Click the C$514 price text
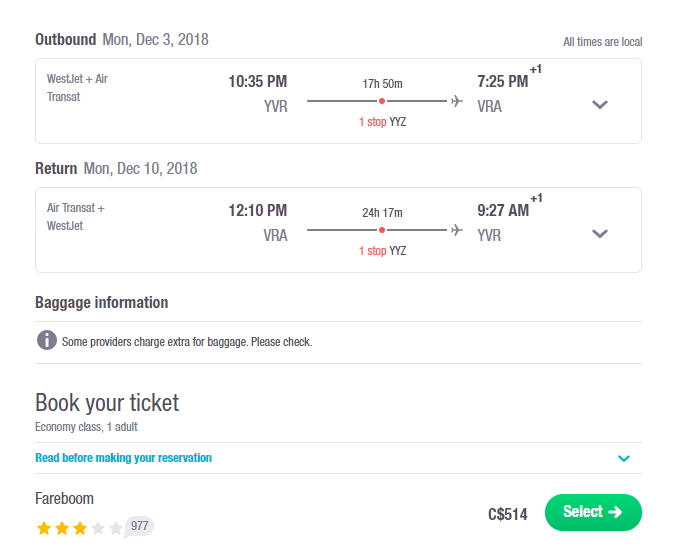 tap(507, 514)
